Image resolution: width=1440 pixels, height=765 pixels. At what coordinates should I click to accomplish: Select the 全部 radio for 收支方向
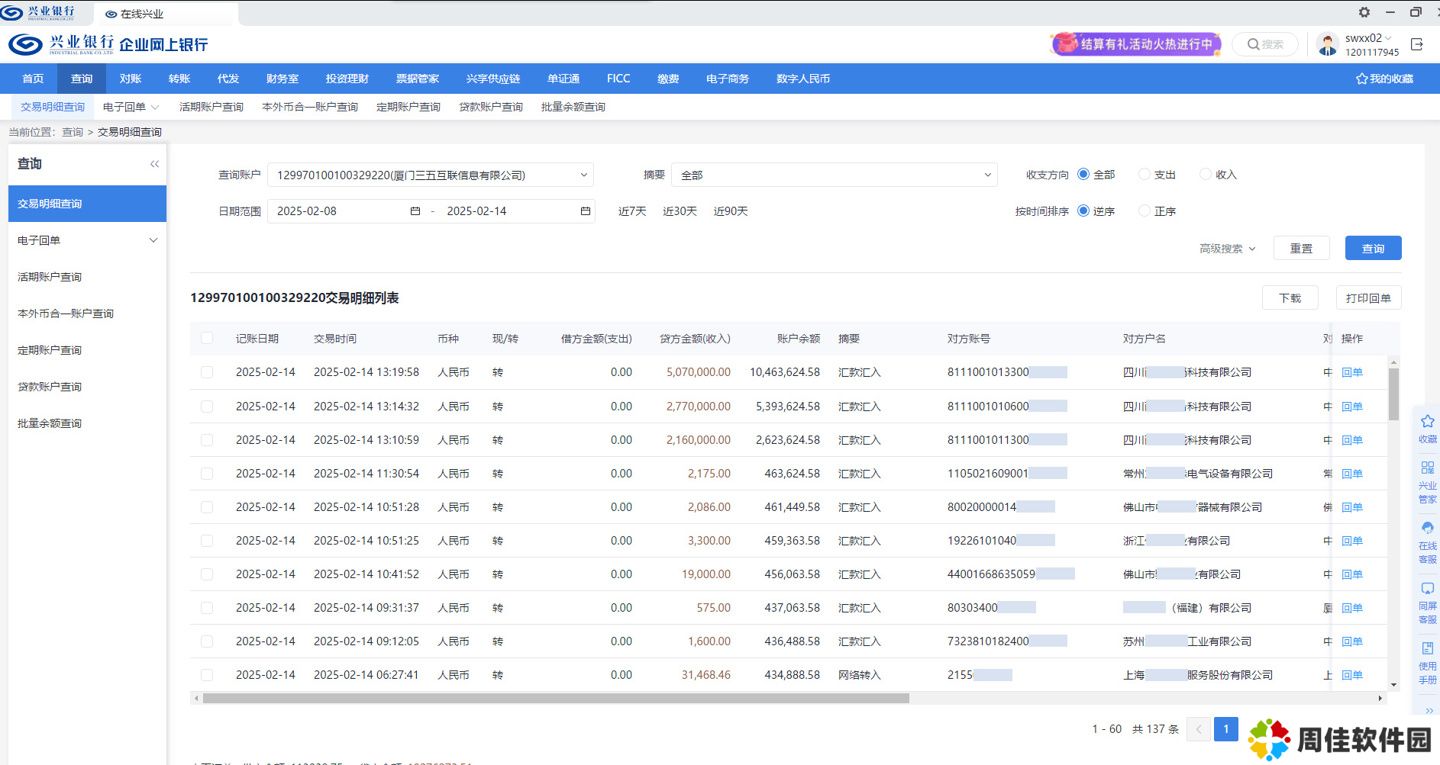pyautogui.click(x=1083, y=174)
